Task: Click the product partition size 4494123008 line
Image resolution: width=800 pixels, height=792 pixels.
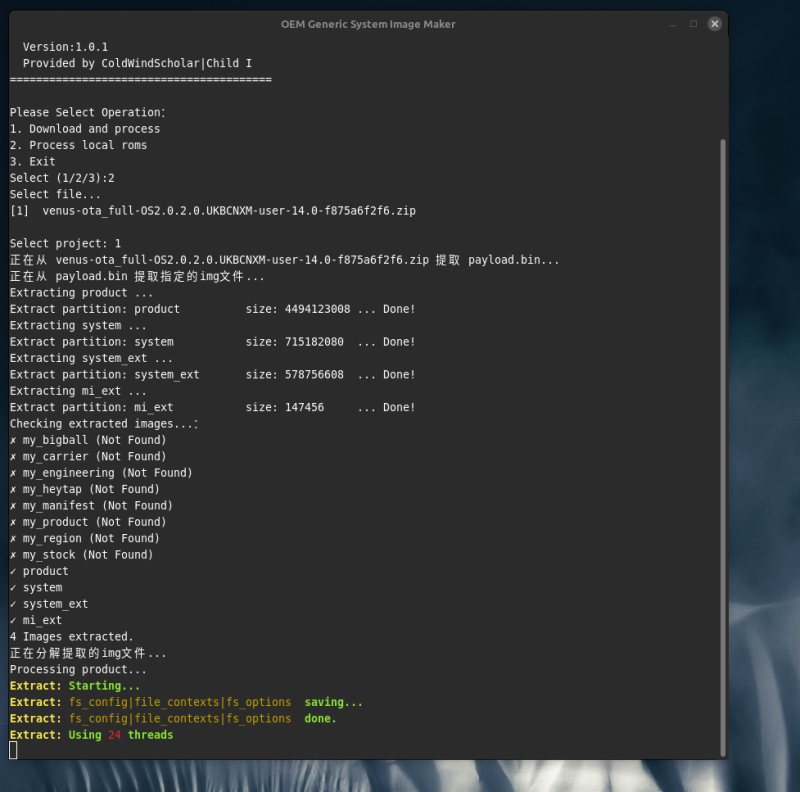Action: pyautogui.click(x=213, y=309)
